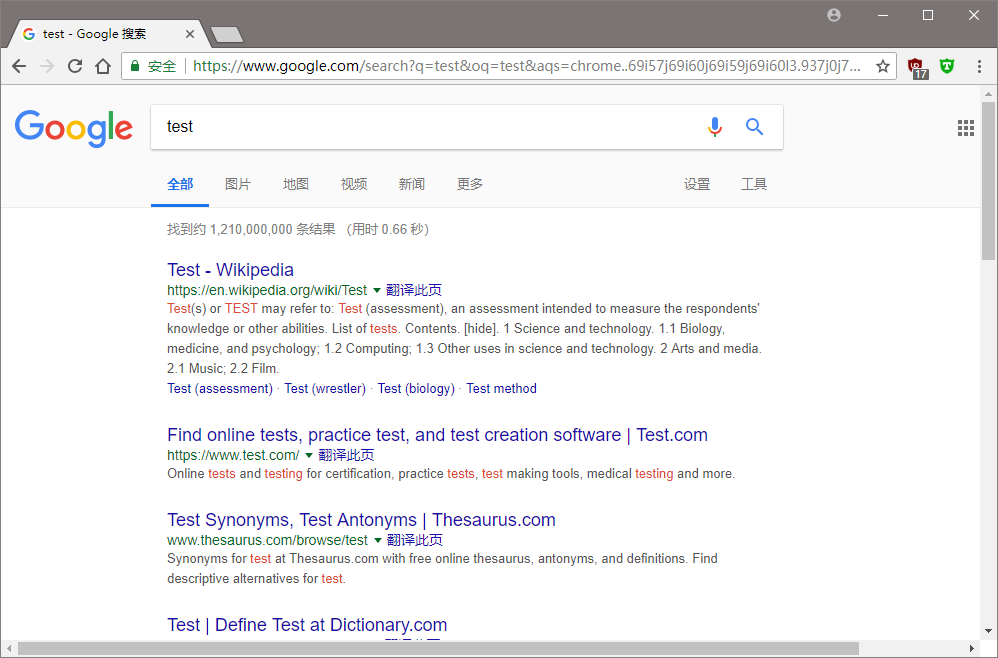Click 翻译此页 for the Thesaurus.com result
The image size is (998, 658).
[x=415, y=540]
